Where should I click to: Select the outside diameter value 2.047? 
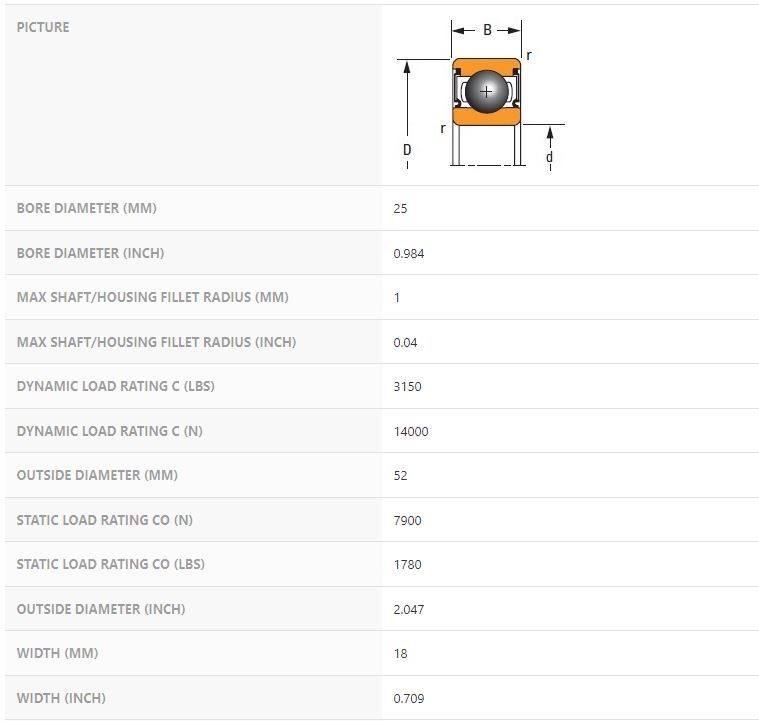(x=409, y=609)
